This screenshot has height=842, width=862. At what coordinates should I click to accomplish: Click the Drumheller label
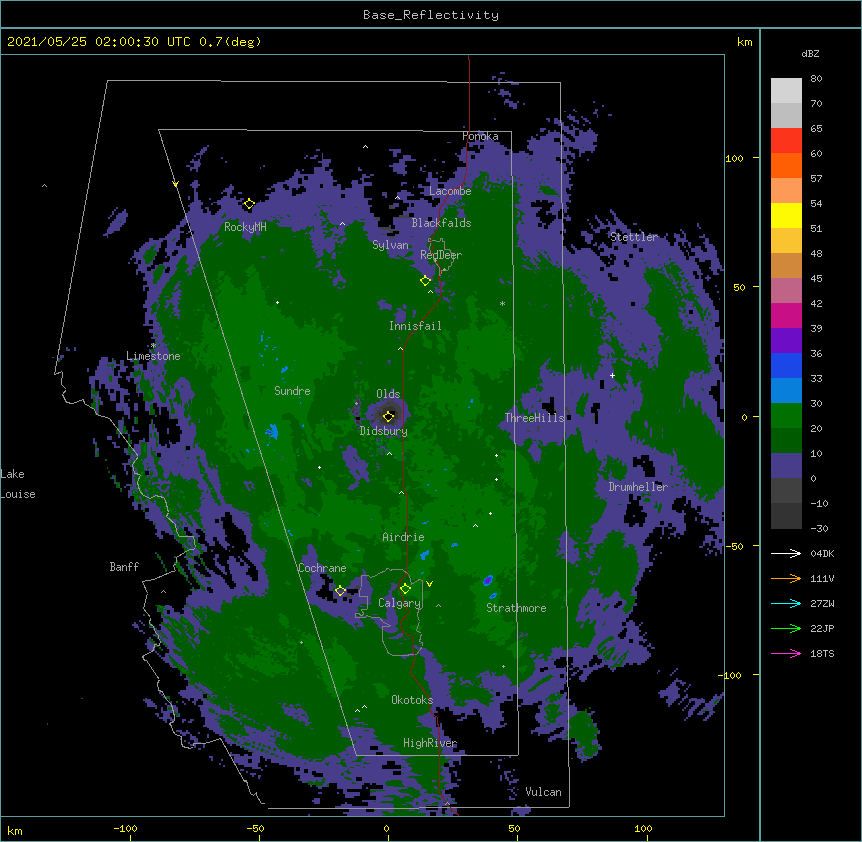point(638,487)
